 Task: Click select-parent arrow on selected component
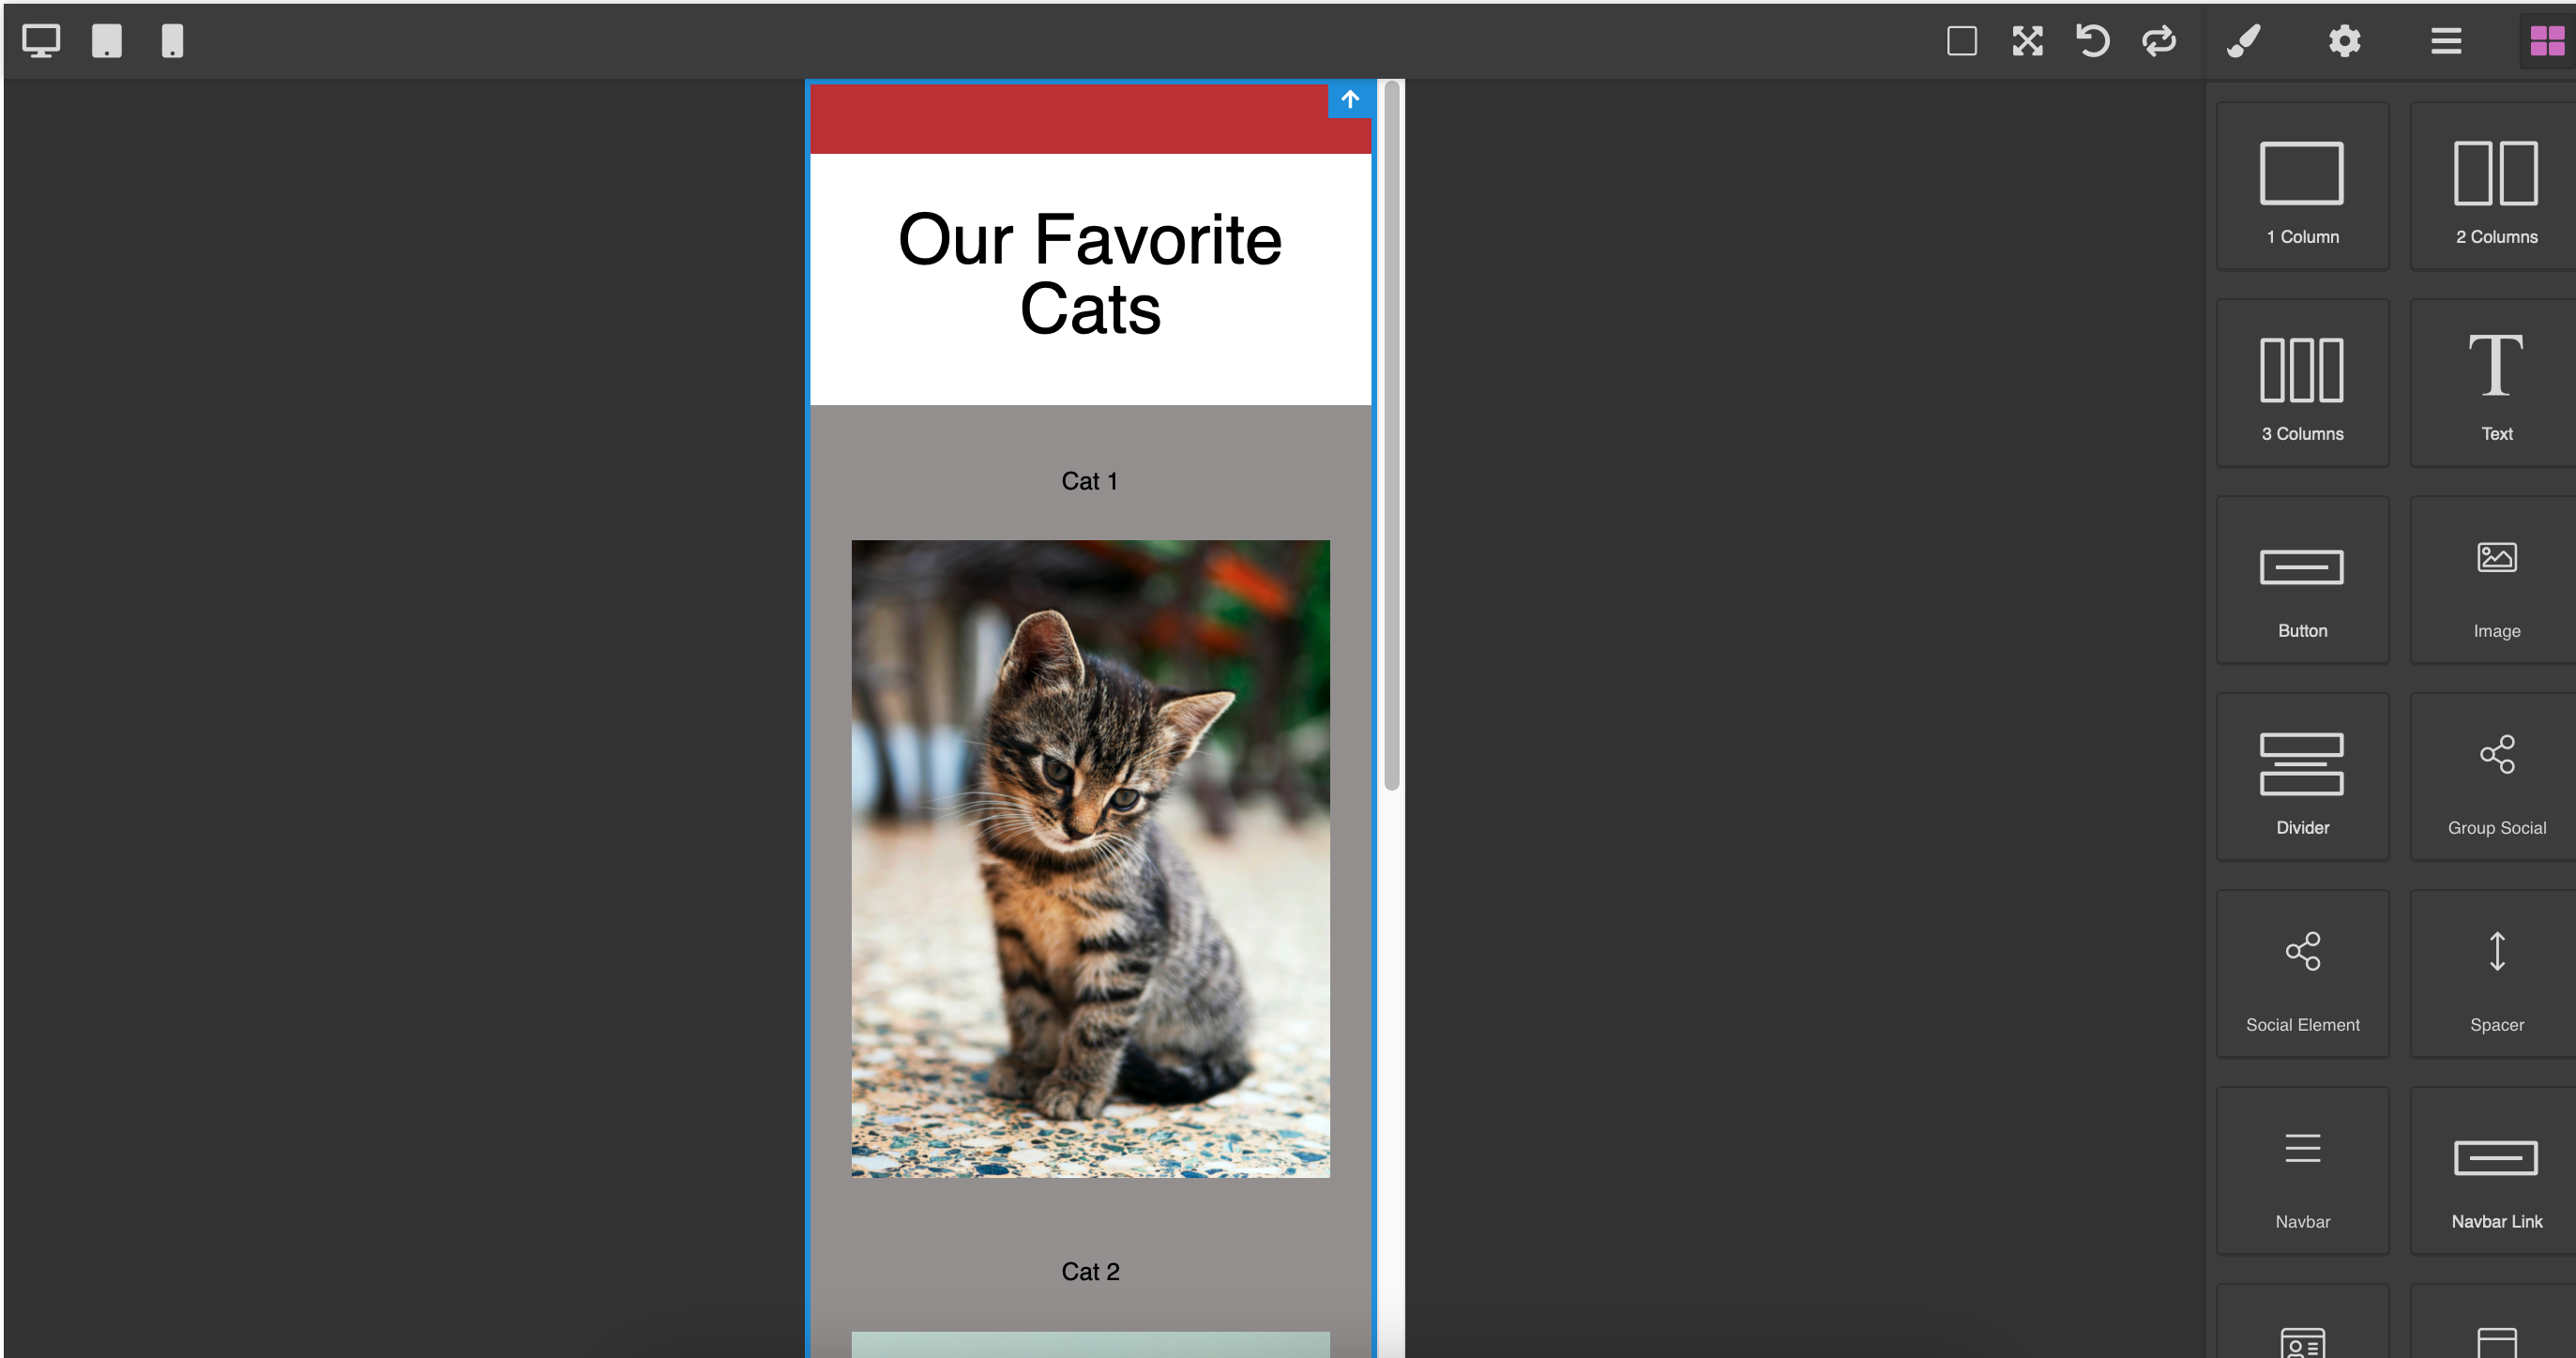(x=1350, y=100)
